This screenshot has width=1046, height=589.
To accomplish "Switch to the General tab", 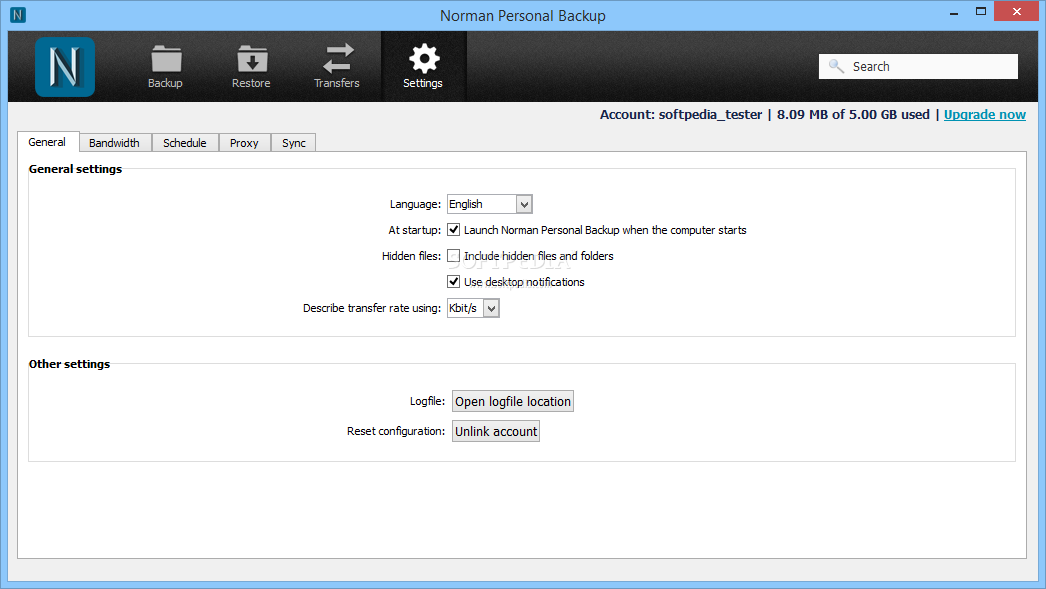I will coord(47,142).
